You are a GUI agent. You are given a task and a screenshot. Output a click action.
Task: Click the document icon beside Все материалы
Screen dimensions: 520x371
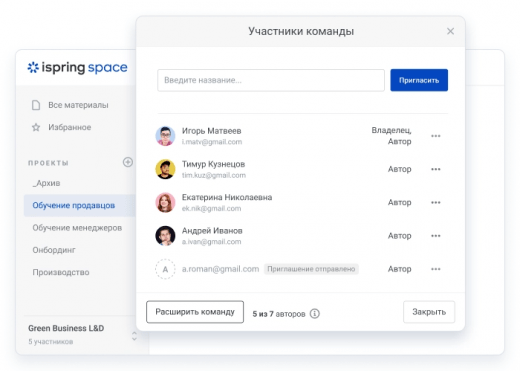pyautogui.click(x=36, y=105)
